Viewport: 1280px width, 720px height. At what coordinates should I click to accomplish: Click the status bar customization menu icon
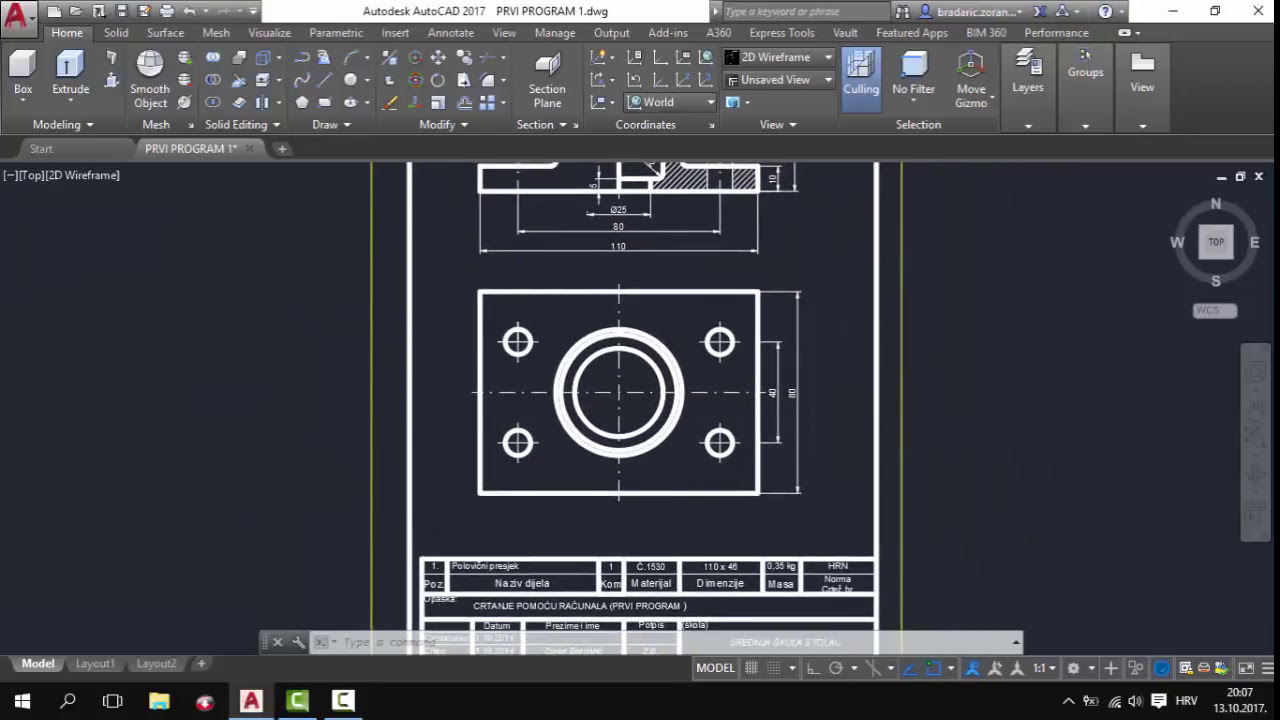[x=1268, y=668]
